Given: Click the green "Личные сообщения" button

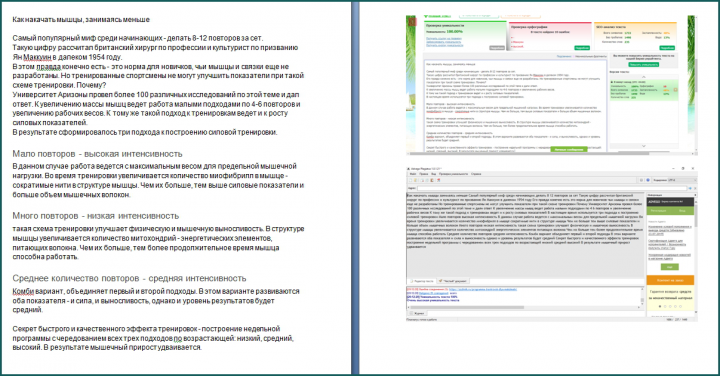Looking at the screenshot, I should [x=569, y=149].
